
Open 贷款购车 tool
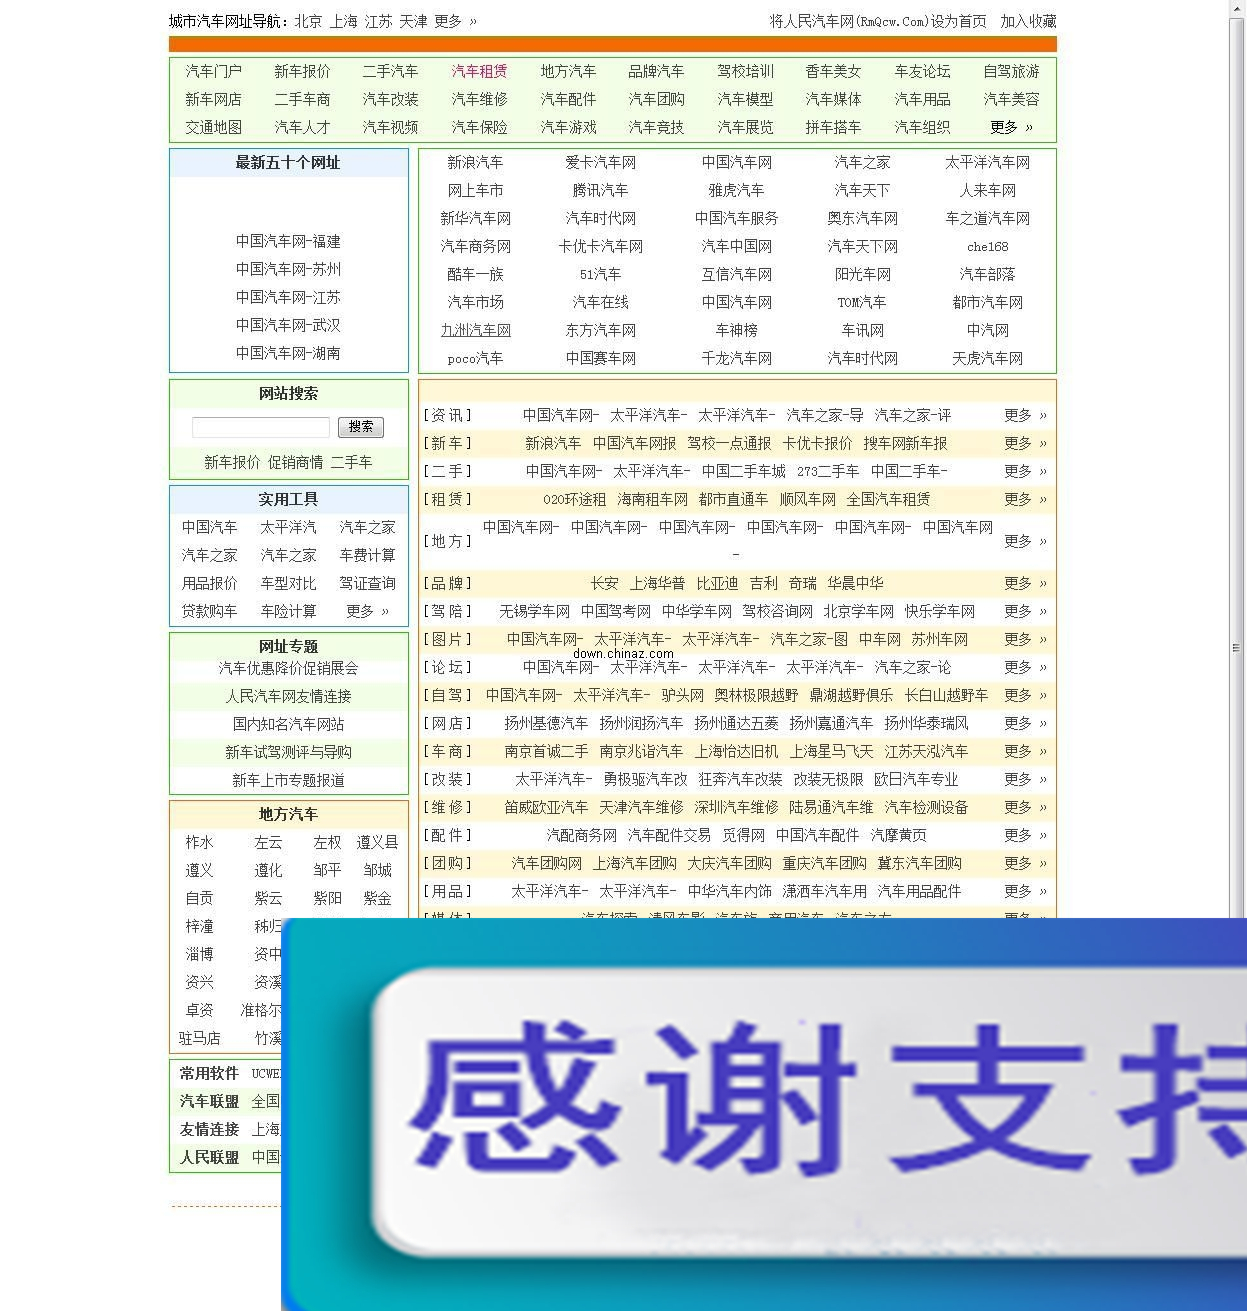pyautogui.click(x=209, y=611)
